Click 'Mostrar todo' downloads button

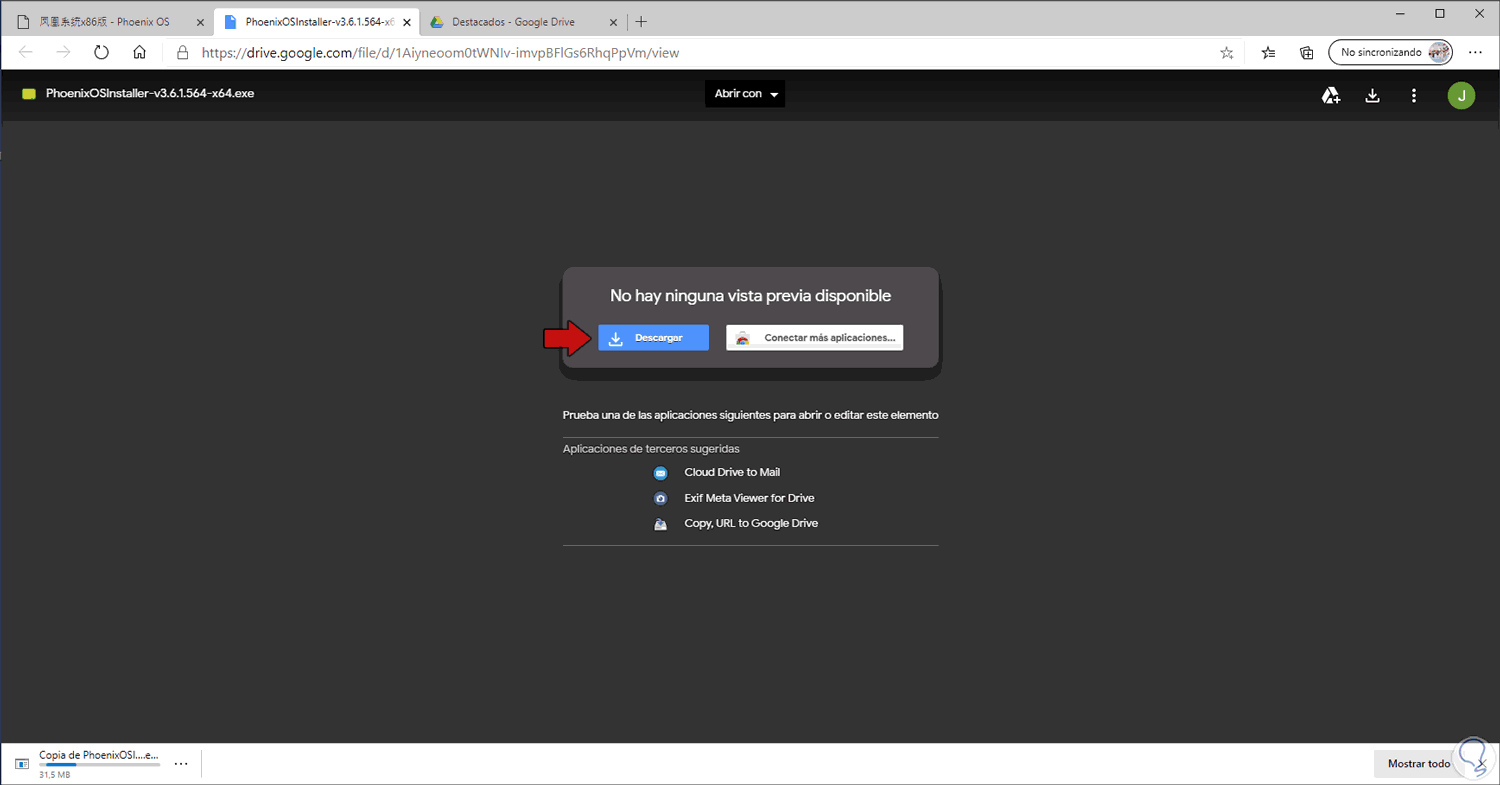coord(1419,764)
